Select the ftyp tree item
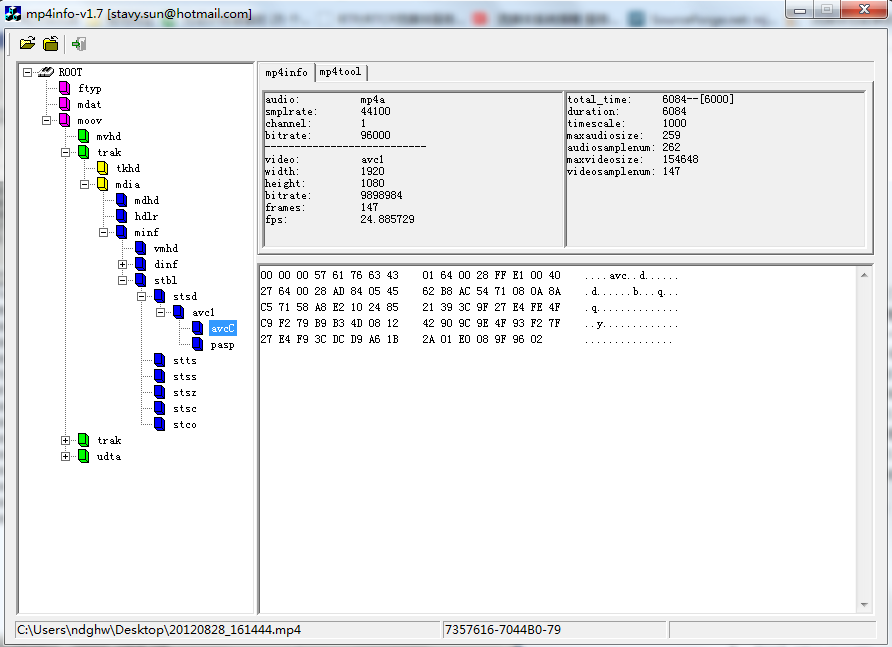Screen dimensions: 892x647 pos(90,88)
